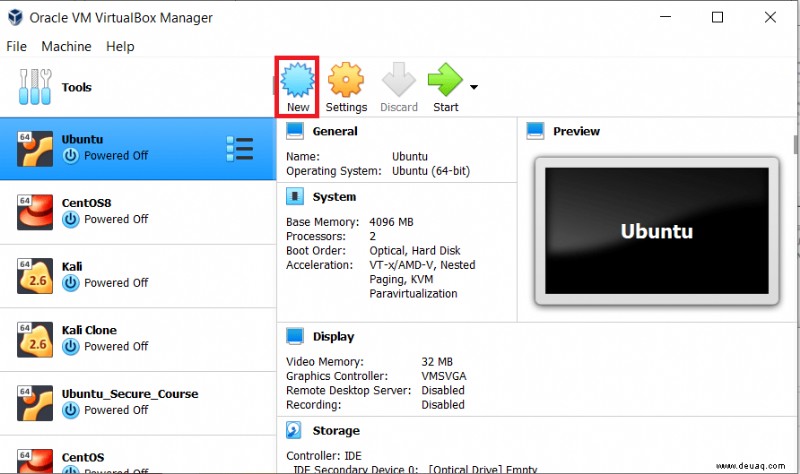The height and width of the screenshot is (474, 800).
Task: Click the VirtualBox logo in title bar
Action: (x=15, y=17)
